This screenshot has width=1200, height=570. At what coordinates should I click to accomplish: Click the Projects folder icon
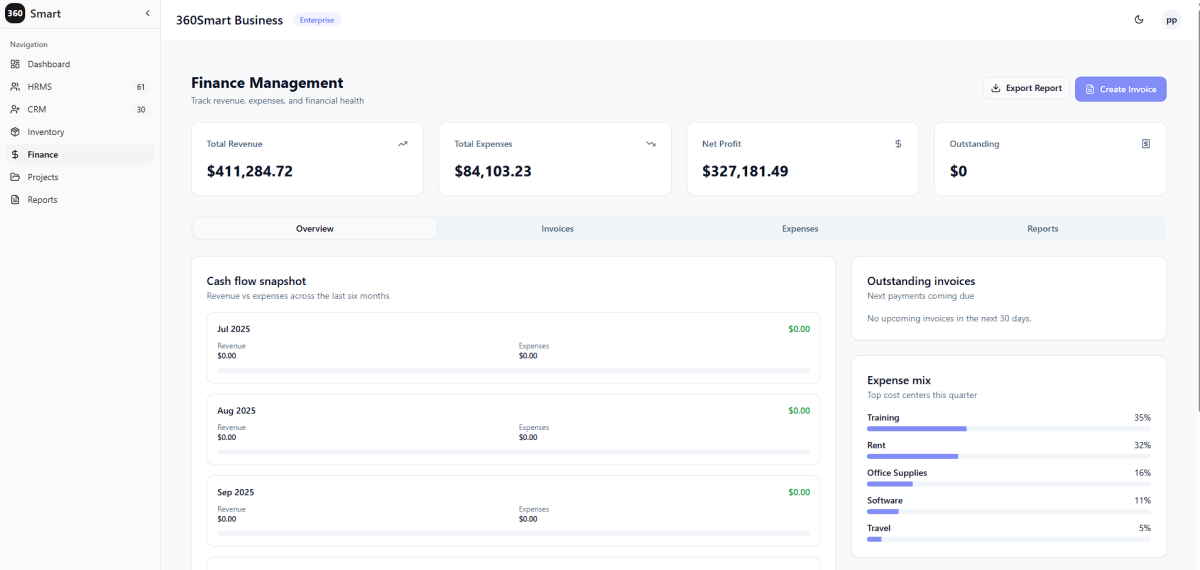15,177
